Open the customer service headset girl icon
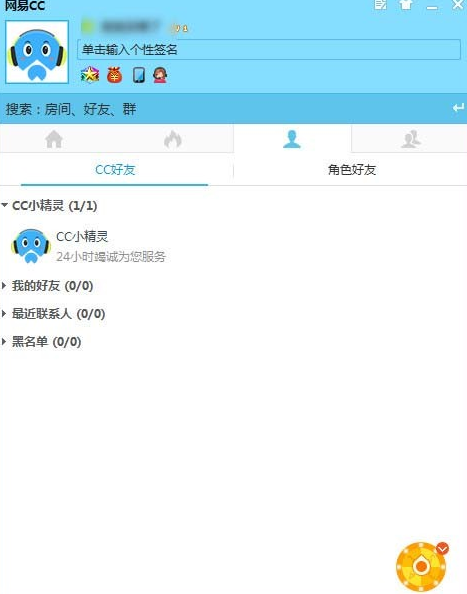Viewport: 467px width, 594px height. 160,75
